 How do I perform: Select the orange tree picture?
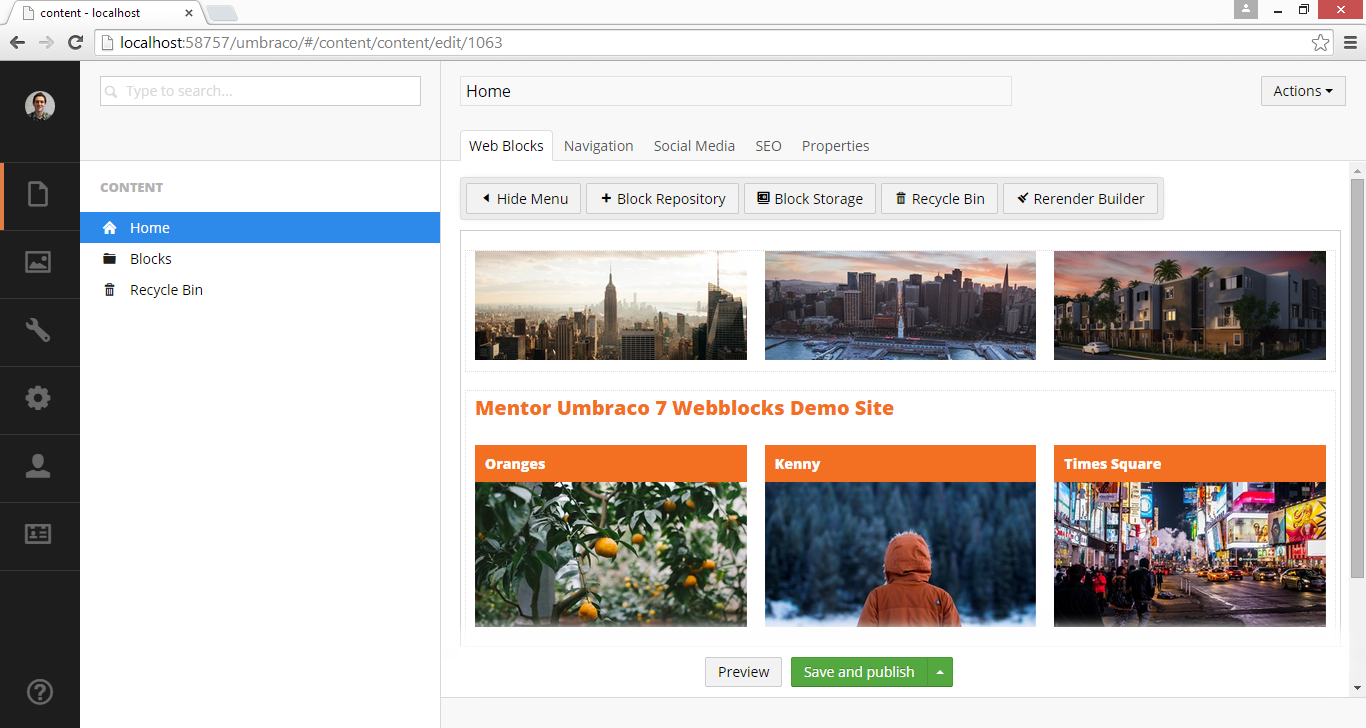(x=611, y=554)
